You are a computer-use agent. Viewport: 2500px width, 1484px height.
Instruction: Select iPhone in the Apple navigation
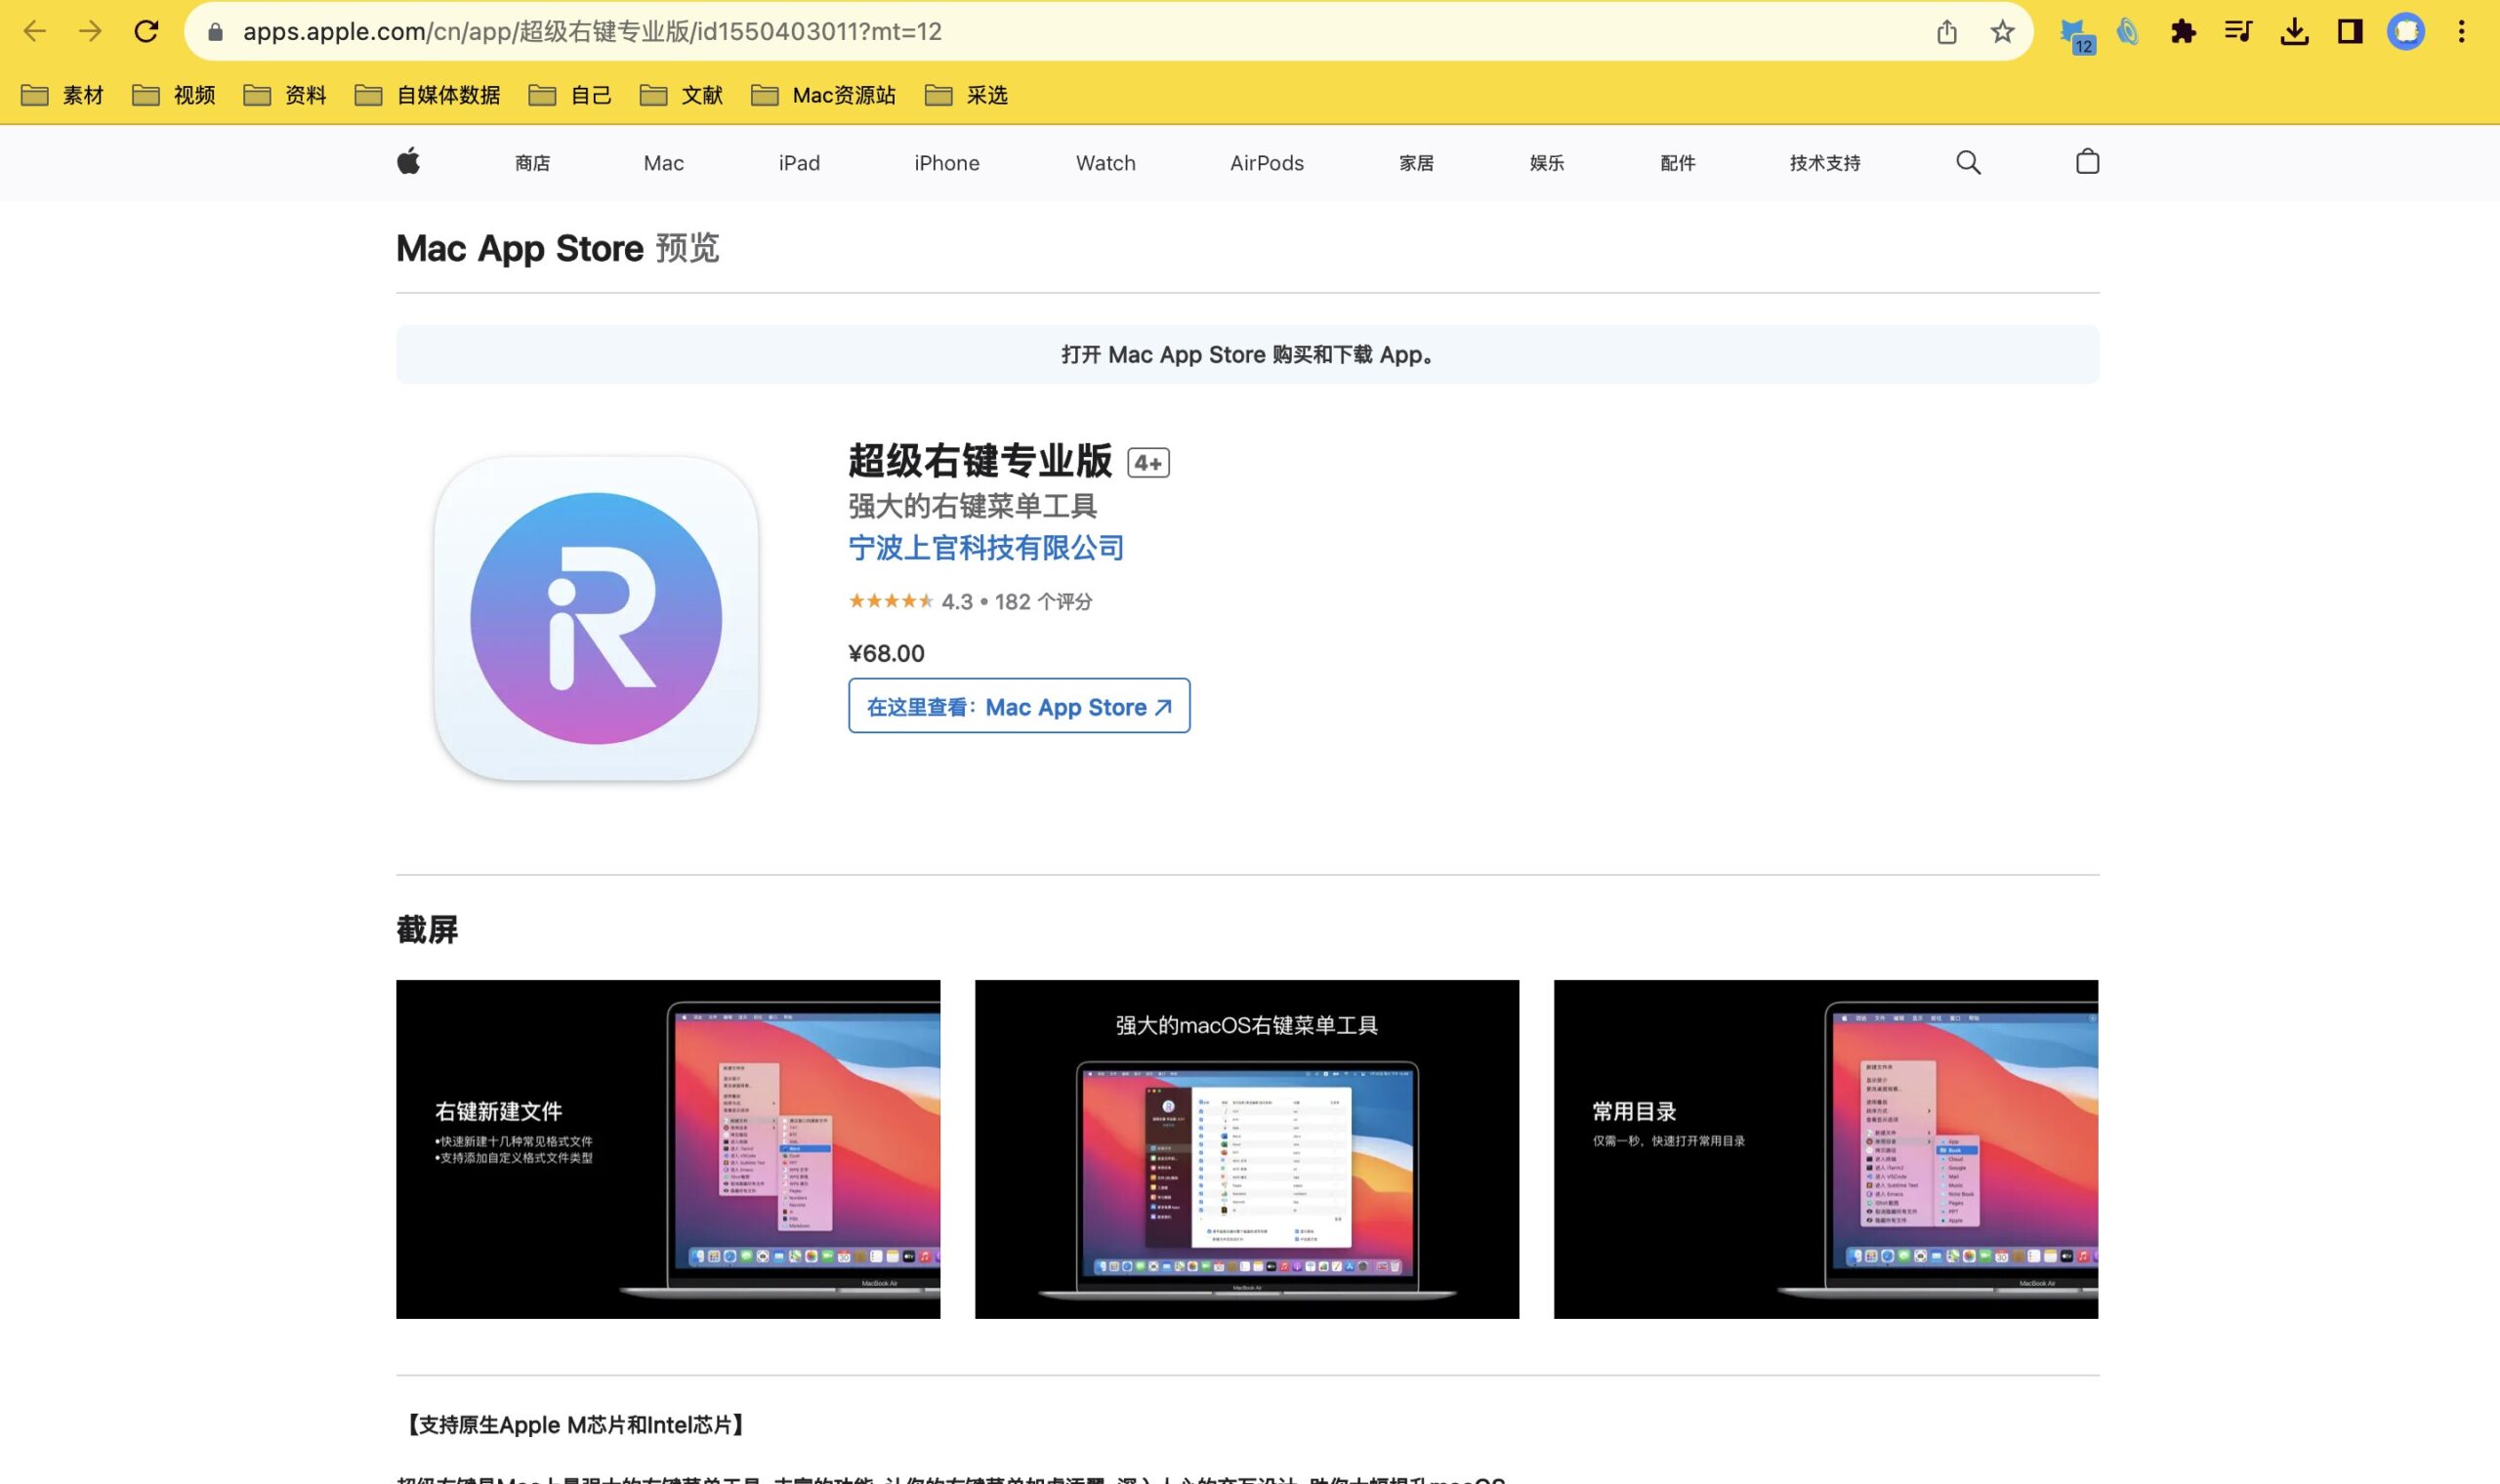tap(946, 162)
